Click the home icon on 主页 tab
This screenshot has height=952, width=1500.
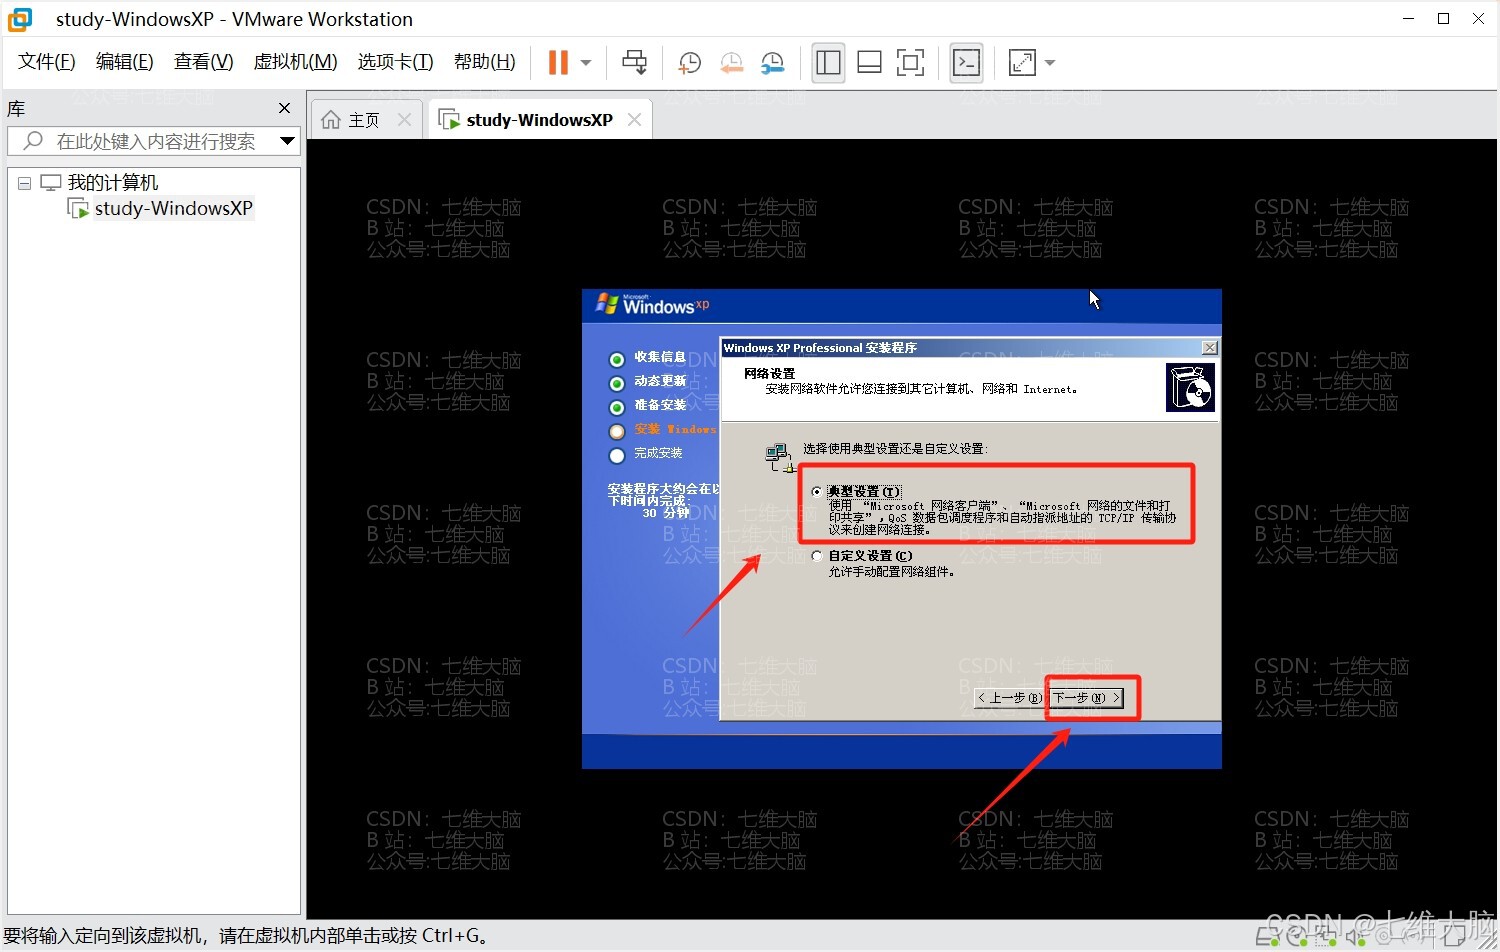point(331,120)
